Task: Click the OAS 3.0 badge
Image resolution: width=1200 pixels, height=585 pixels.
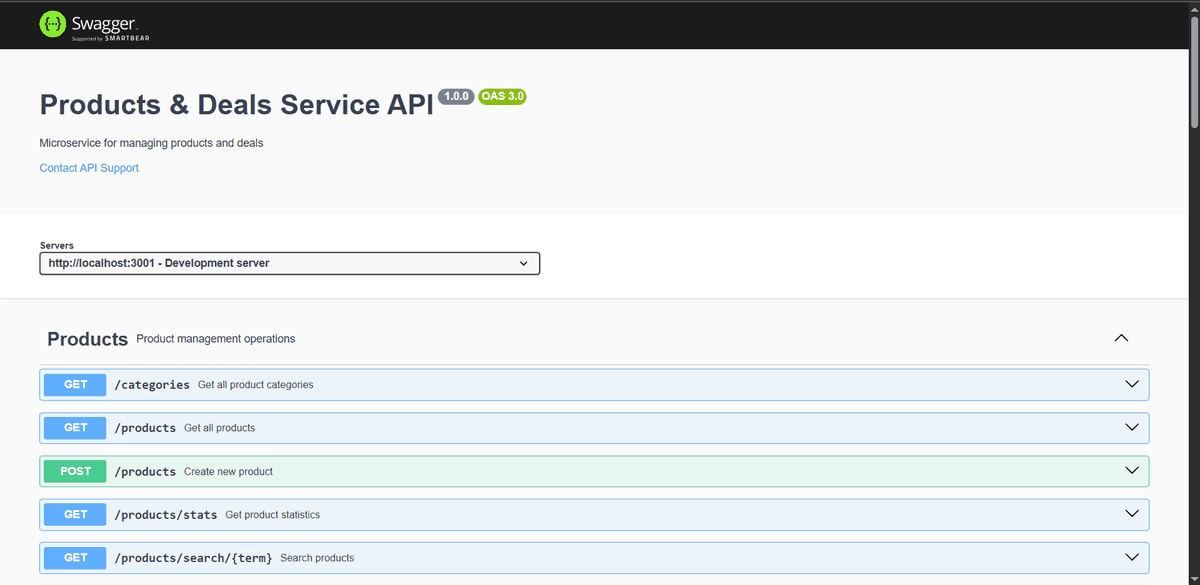Action: coord(502,96)
